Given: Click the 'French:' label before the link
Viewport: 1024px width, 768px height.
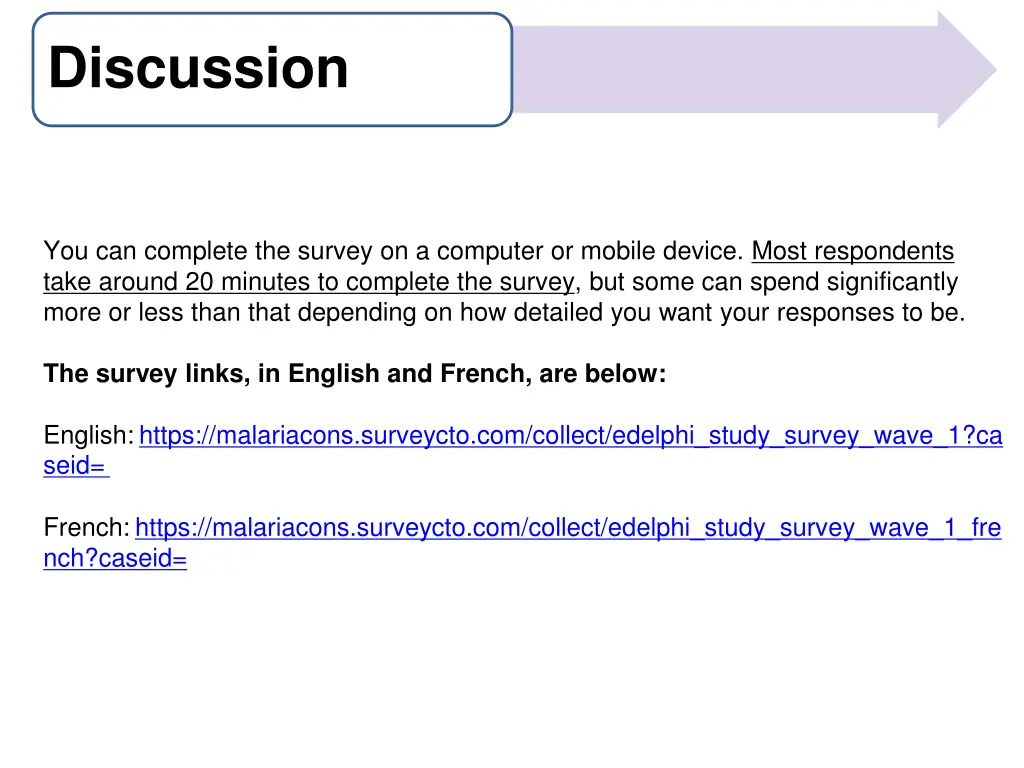Looking at the screenshot, I should click(x=87, y=527).
